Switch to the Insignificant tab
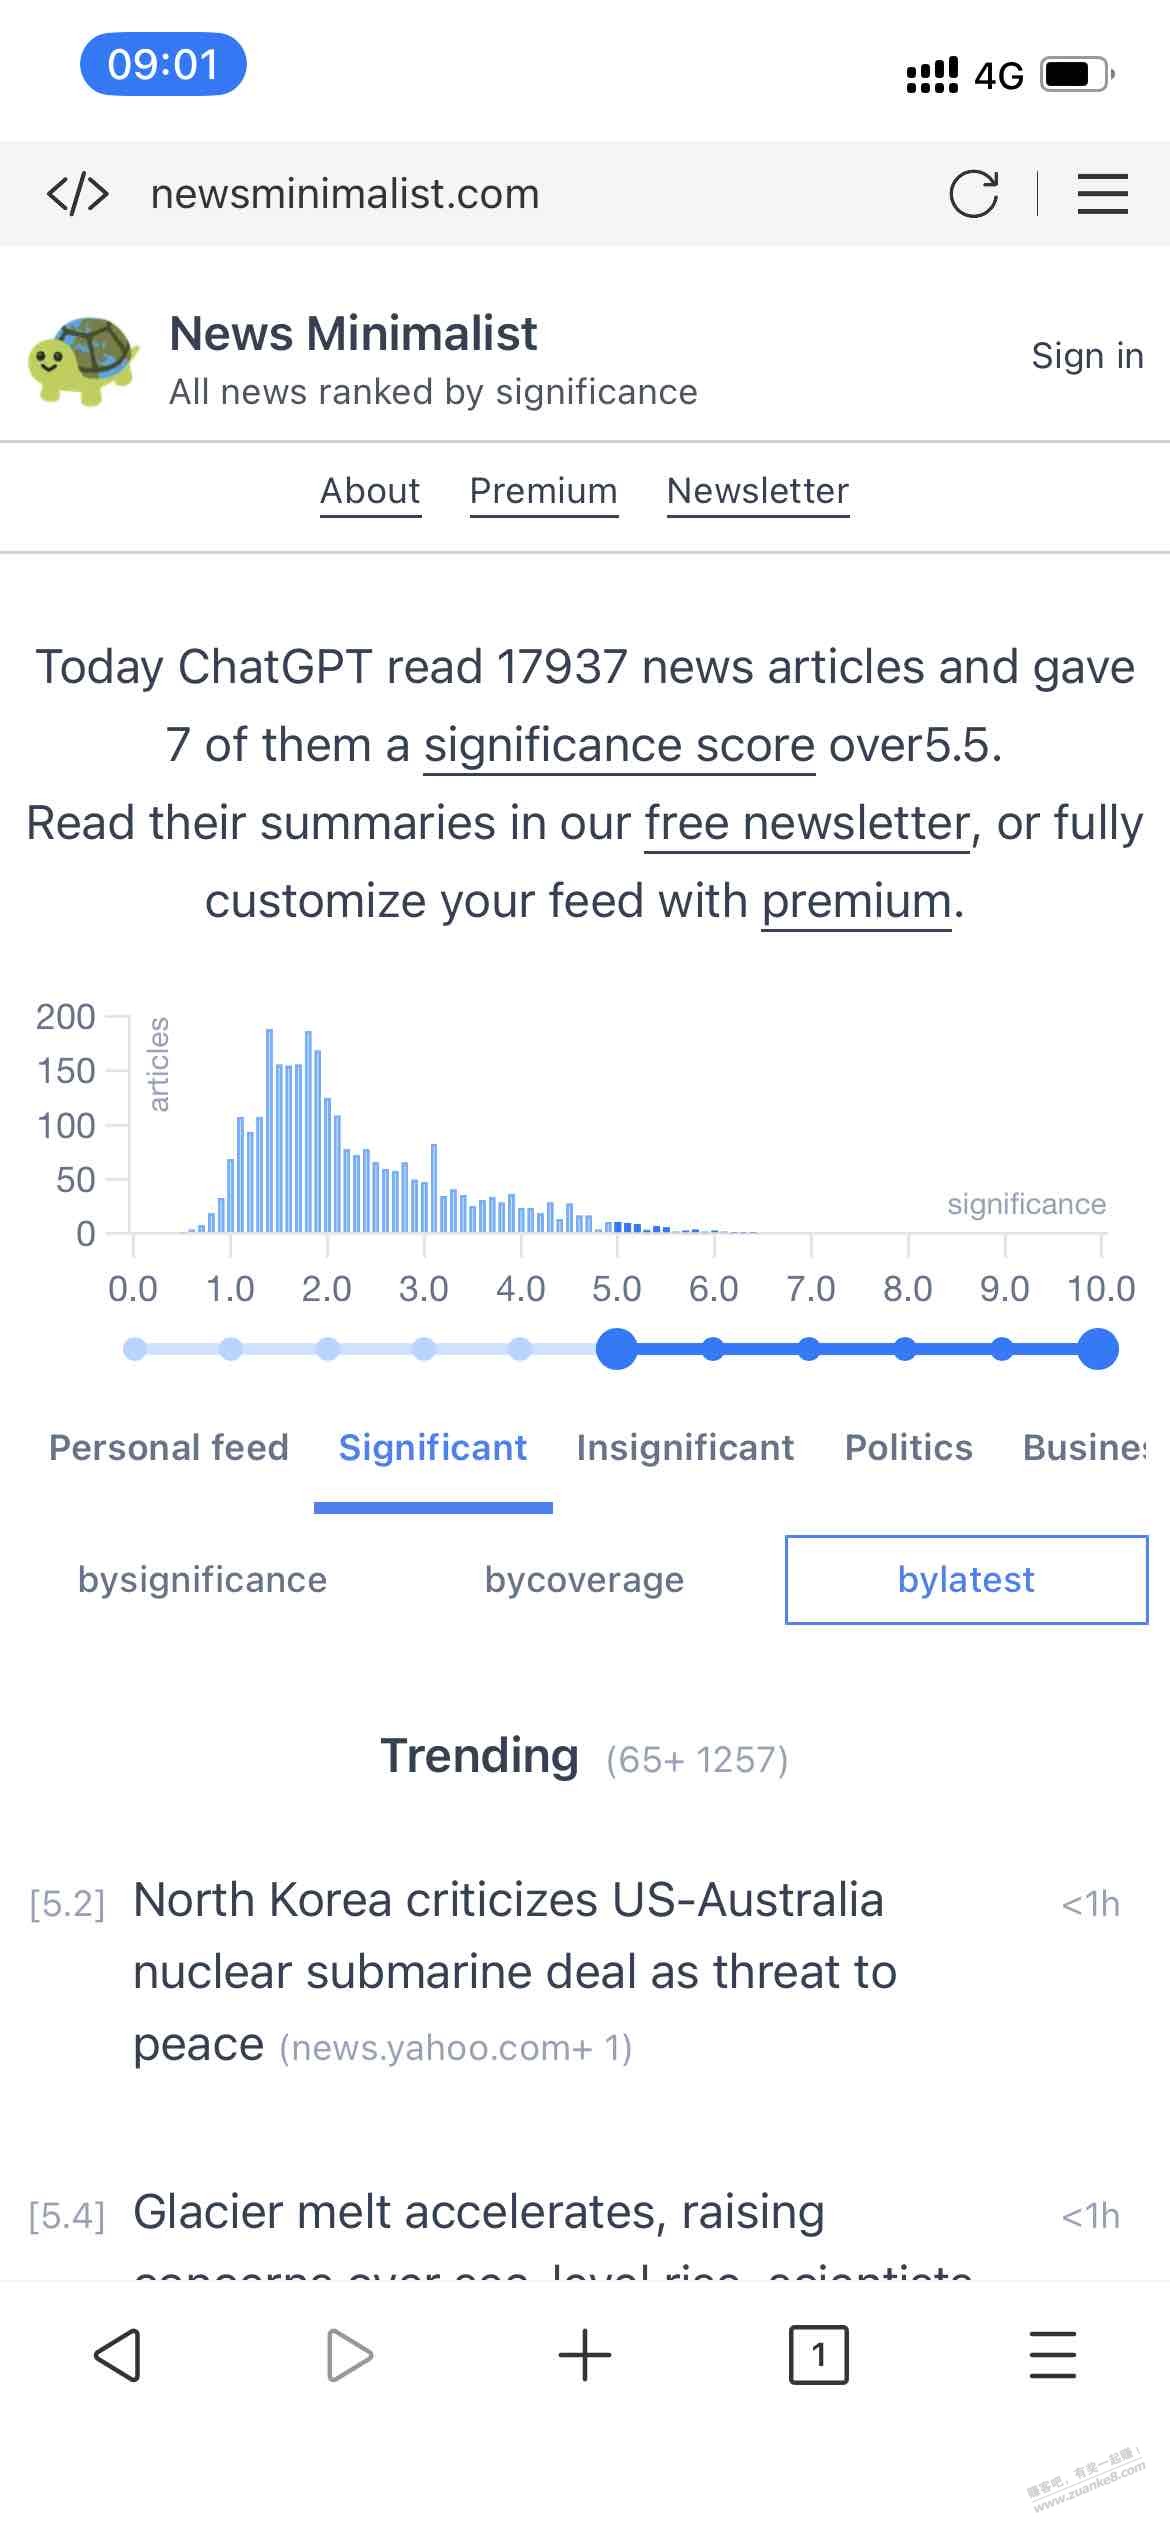The width and height of the screenshot is (1170, 2532). pyautogui.click(x=685, y=1448)
